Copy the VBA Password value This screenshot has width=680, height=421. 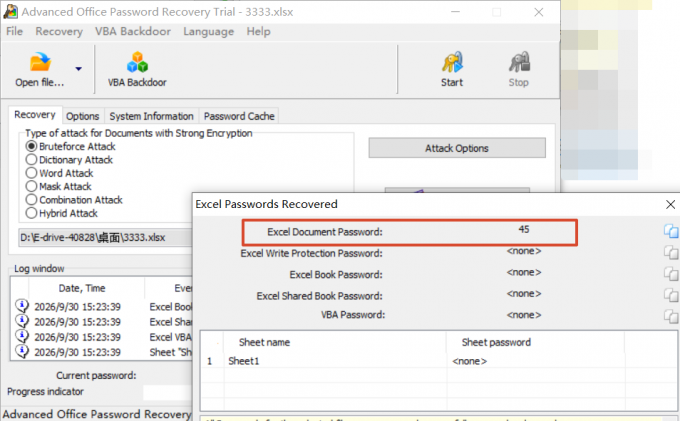(670, 316)
